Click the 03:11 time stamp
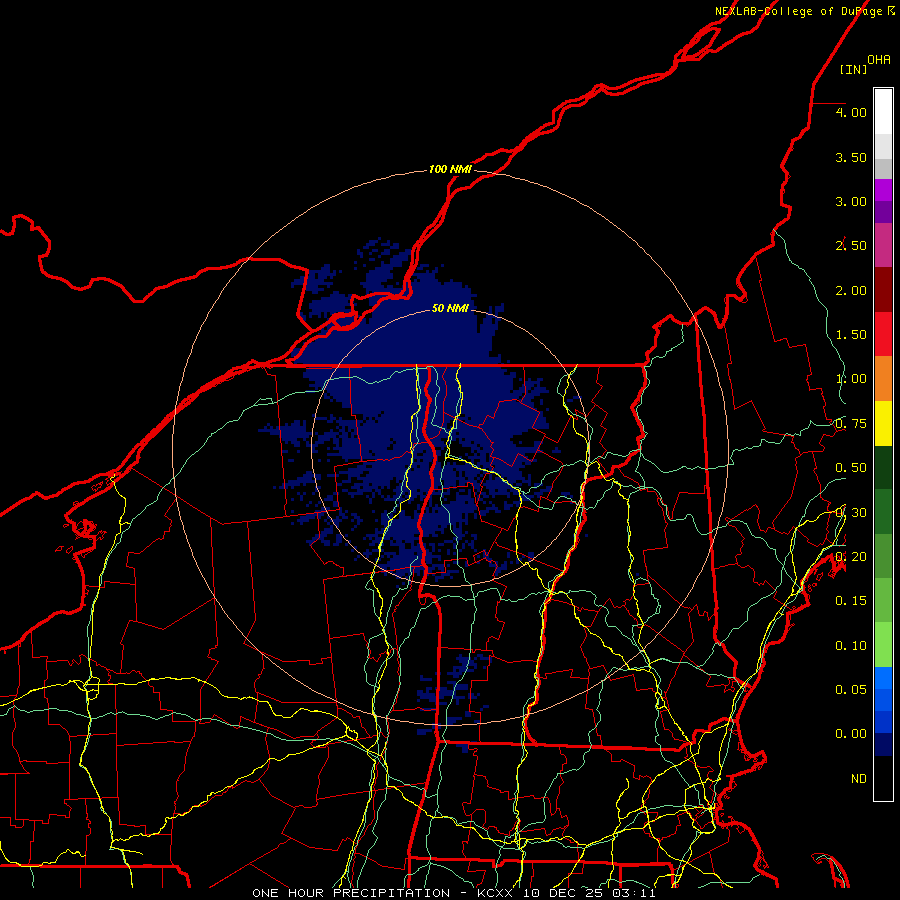 (x=634, y=893)
